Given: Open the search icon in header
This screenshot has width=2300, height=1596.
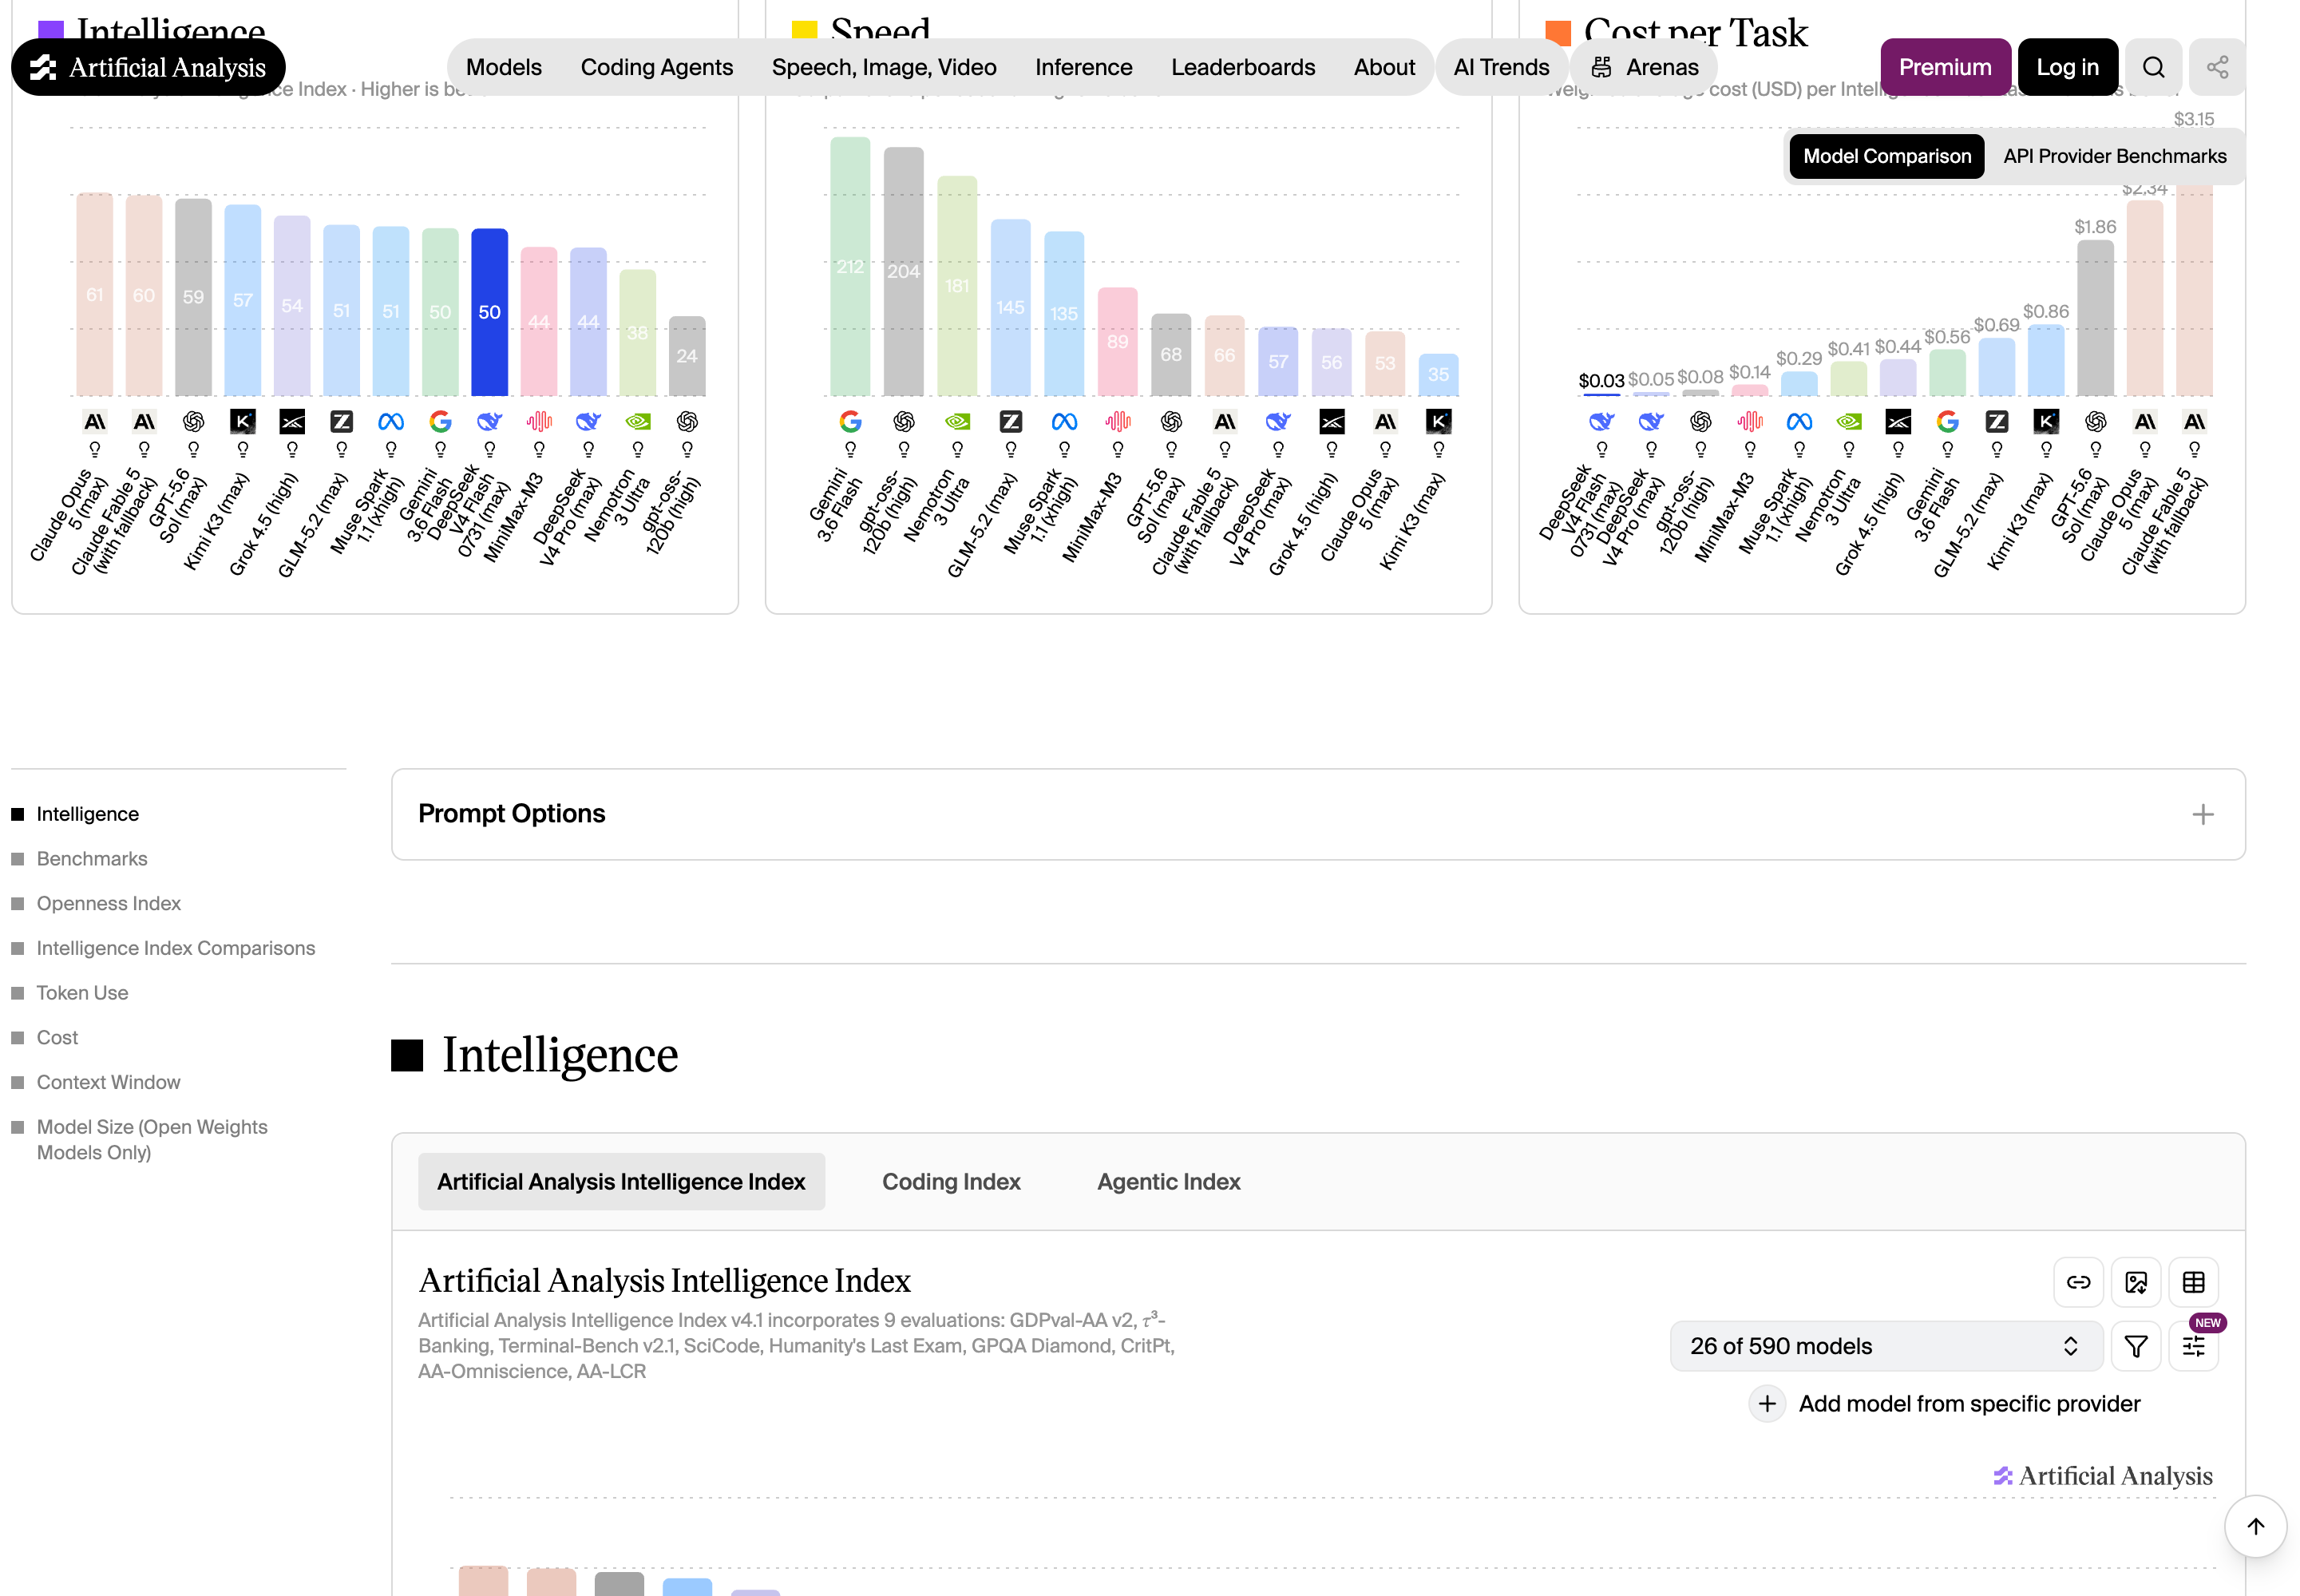Looking at the screenshot, I should (2153, 67).
